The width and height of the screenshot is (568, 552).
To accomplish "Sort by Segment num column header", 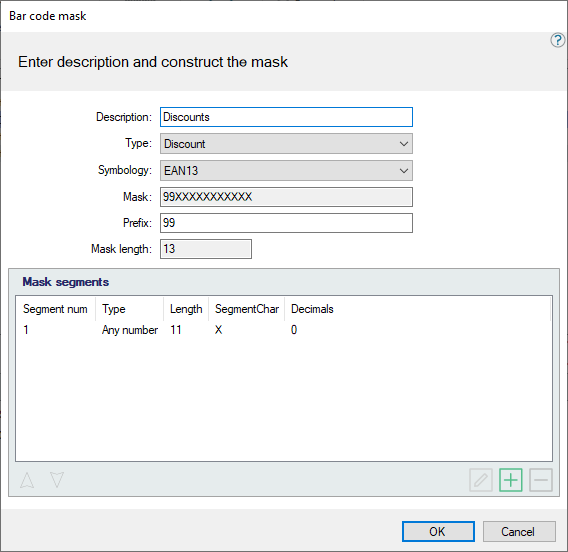I will tap(56, 309).
